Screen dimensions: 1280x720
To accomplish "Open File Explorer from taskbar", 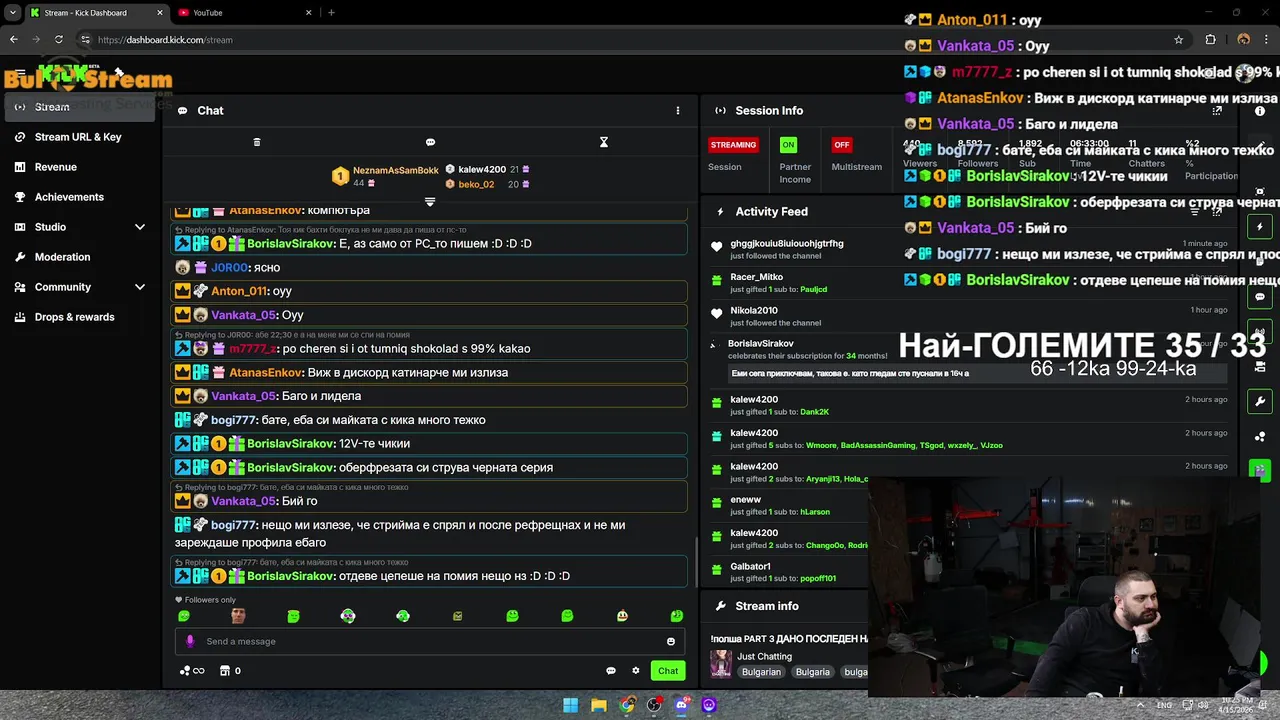I will (x=598, y=705).
